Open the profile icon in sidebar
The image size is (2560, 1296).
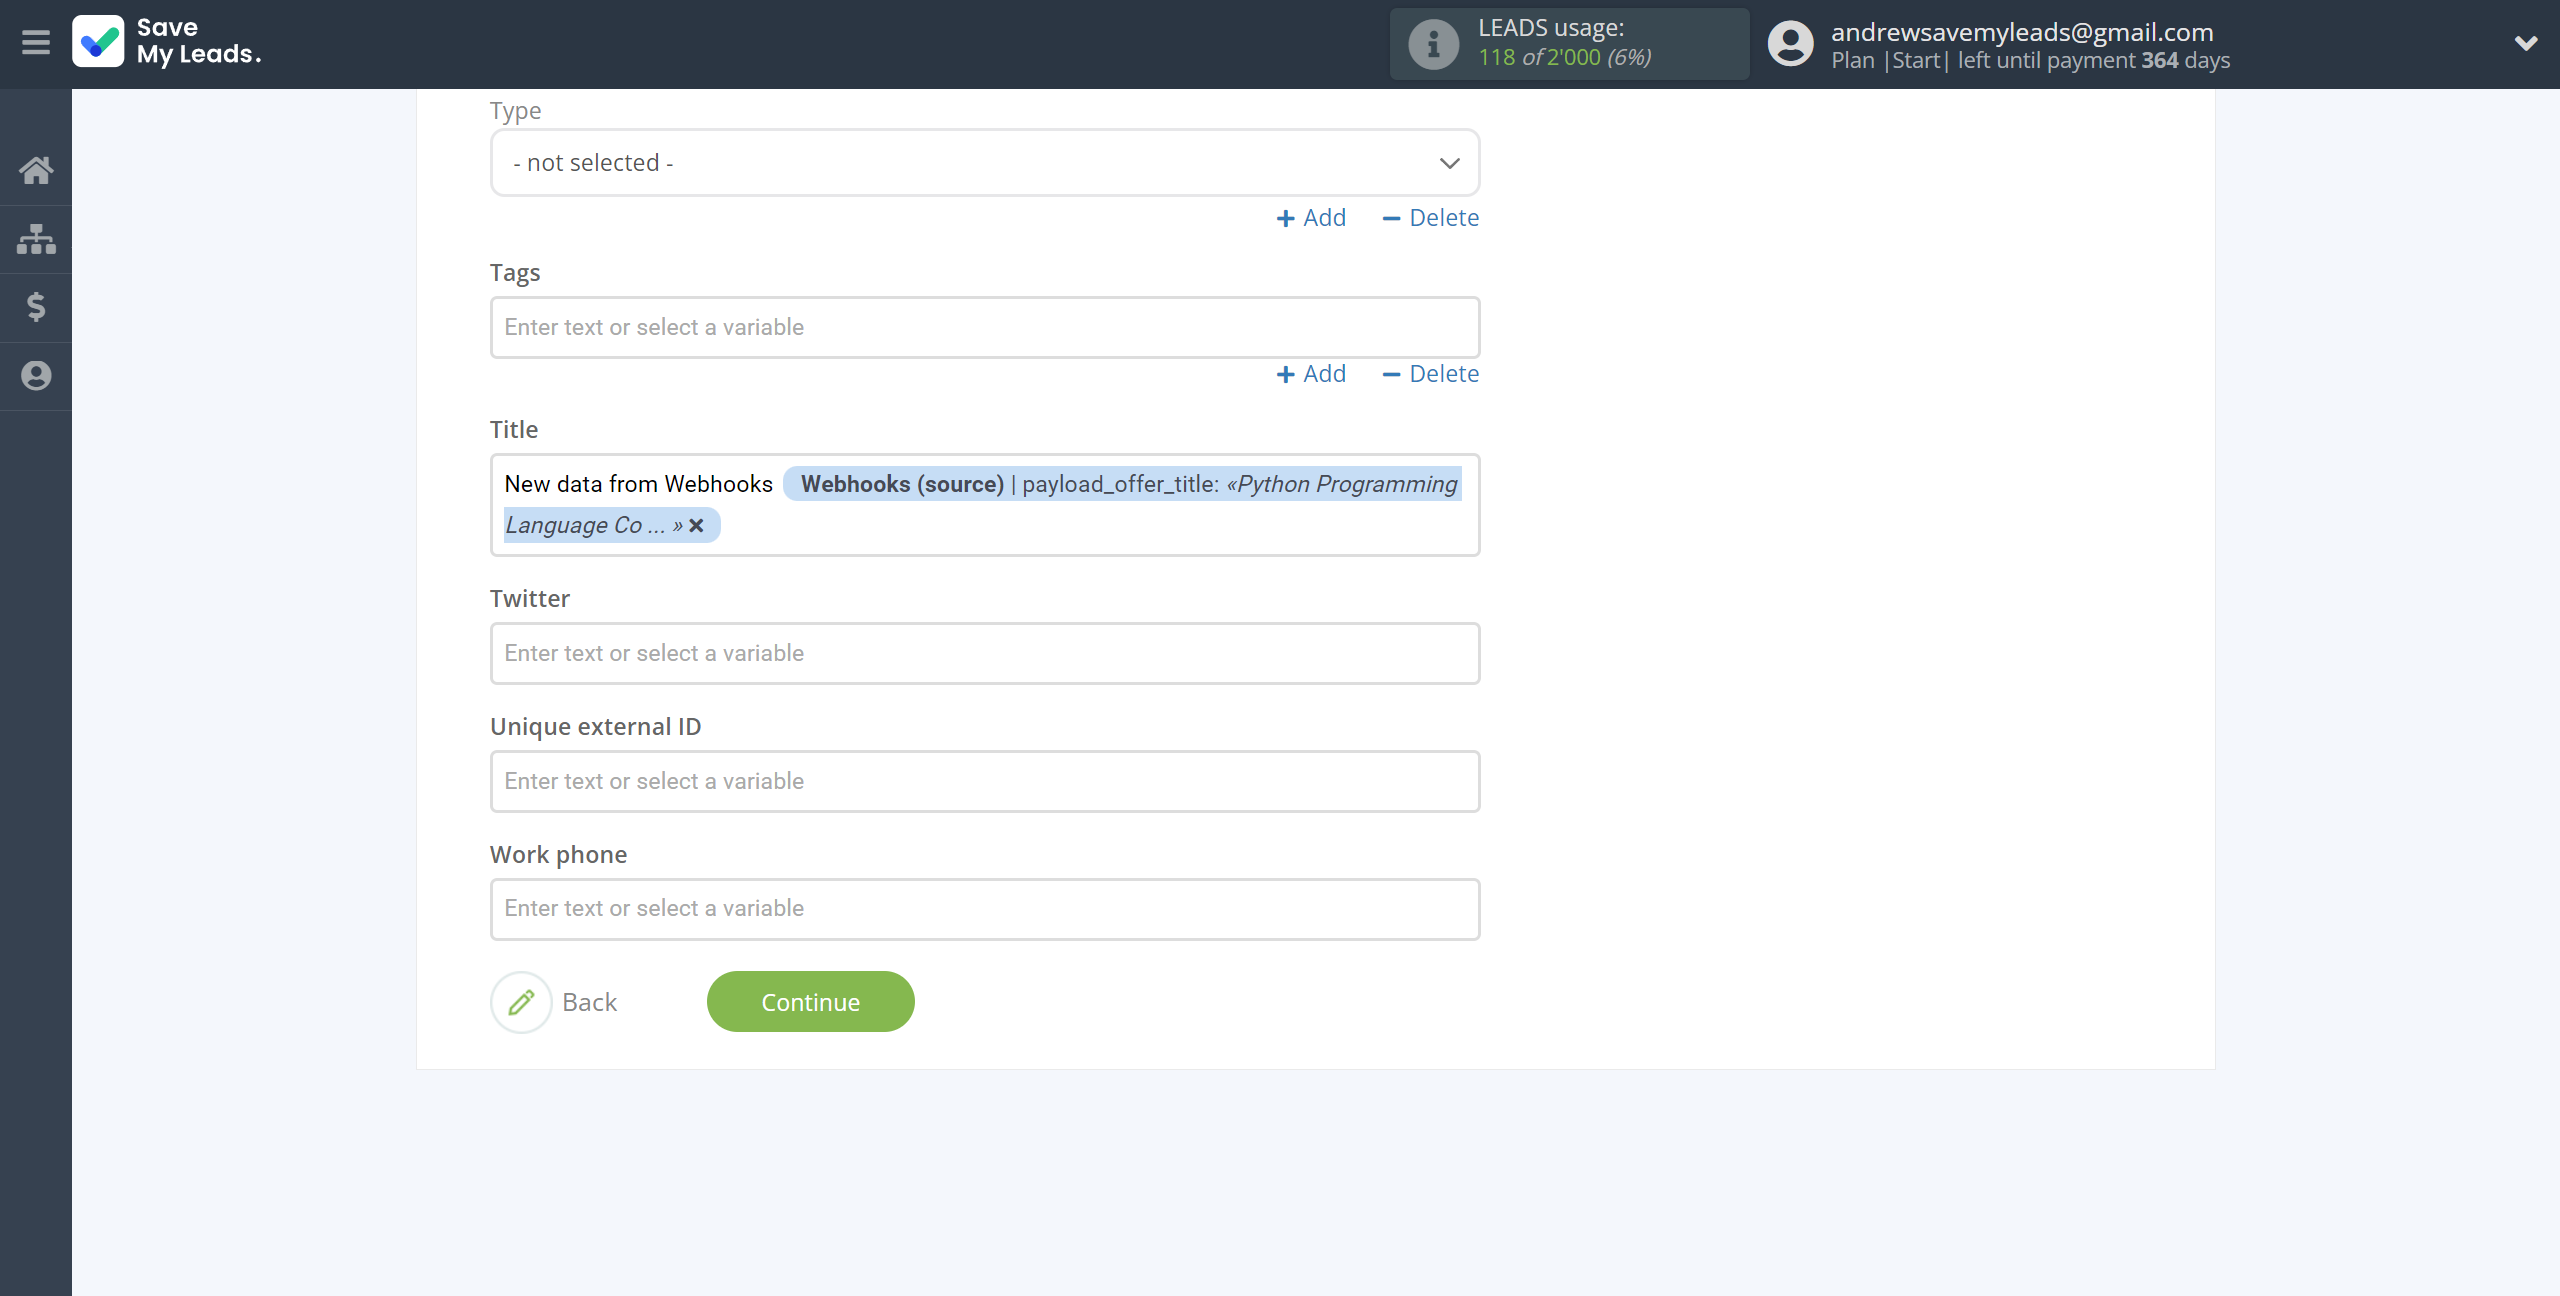36,375
